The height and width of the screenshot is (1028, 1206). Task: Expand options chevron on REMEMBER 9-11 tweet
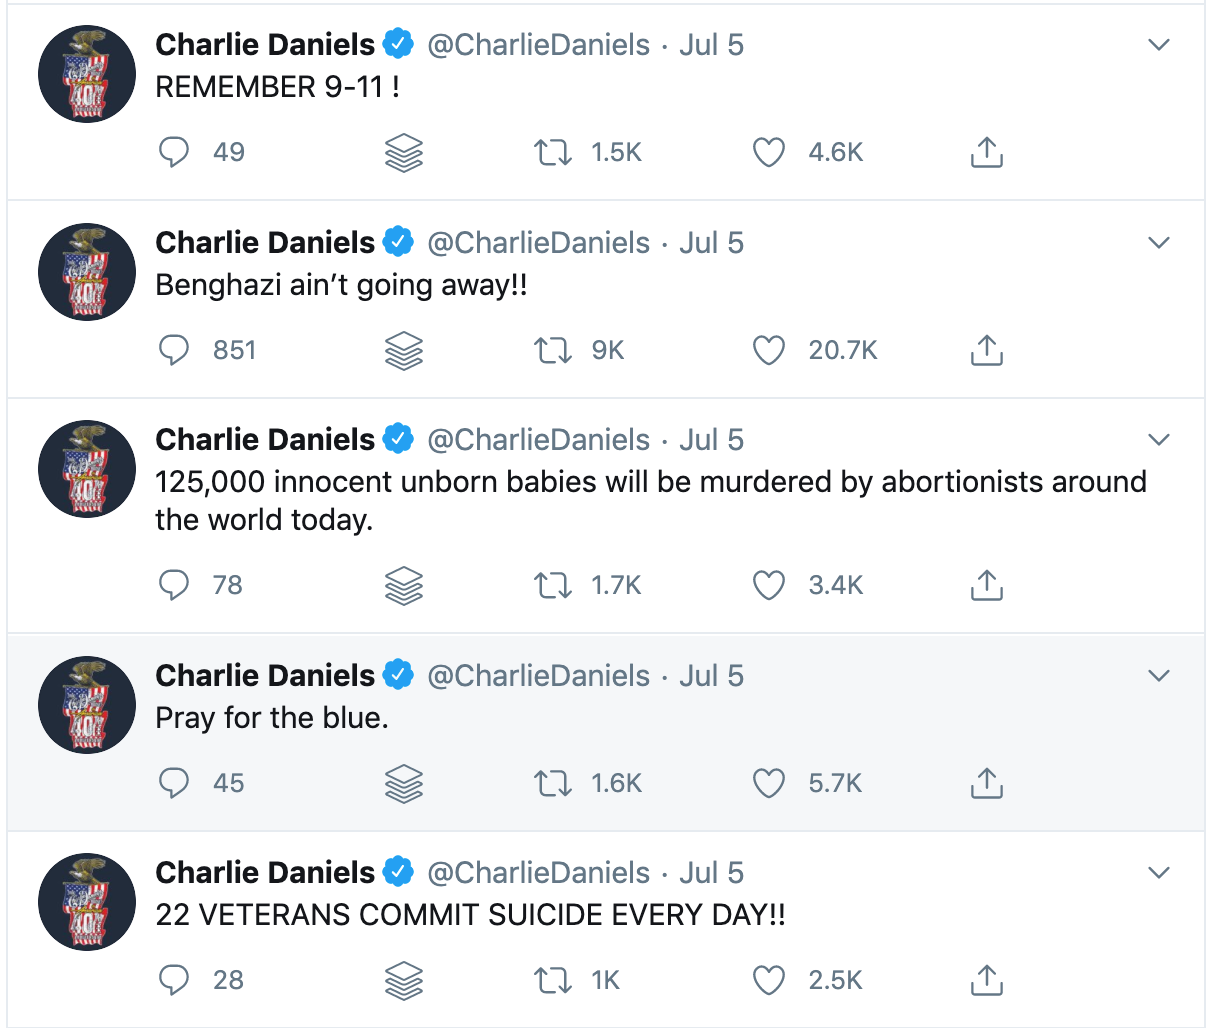(x=1158, y=45)
